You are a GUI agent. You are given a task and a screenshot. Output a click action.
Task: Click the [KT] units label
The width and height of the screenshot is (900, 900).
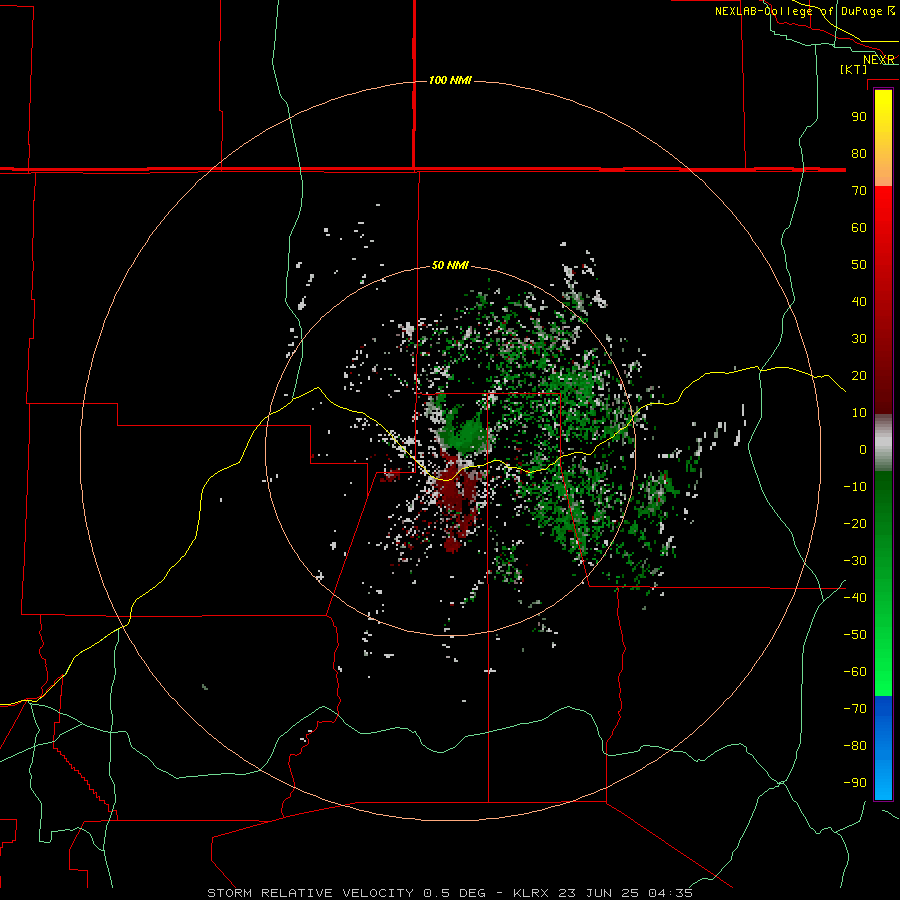[x=853, y=69]
